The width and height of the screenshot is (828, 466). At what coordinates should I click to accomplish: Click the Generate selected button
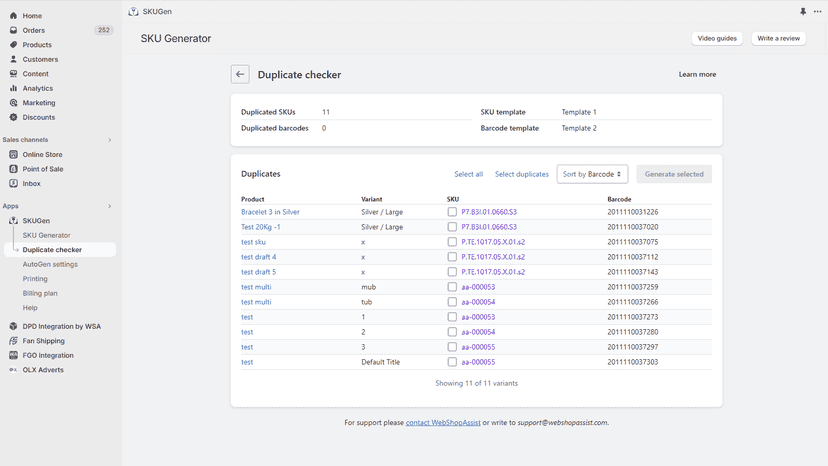pyautogui.click(x=674, y=174)
